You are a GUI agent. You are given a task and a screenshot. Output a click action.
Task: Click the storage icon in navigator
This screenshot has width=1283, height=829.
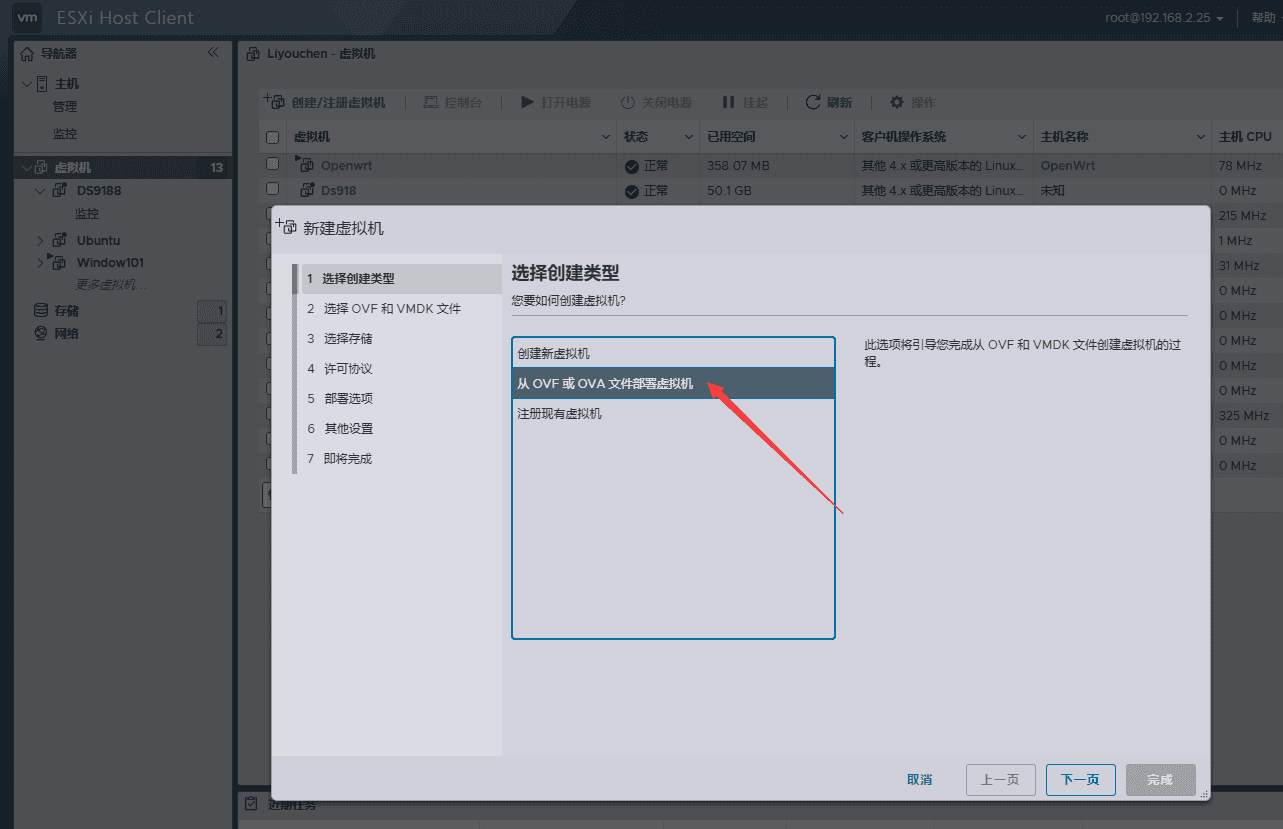pos(41,311)
